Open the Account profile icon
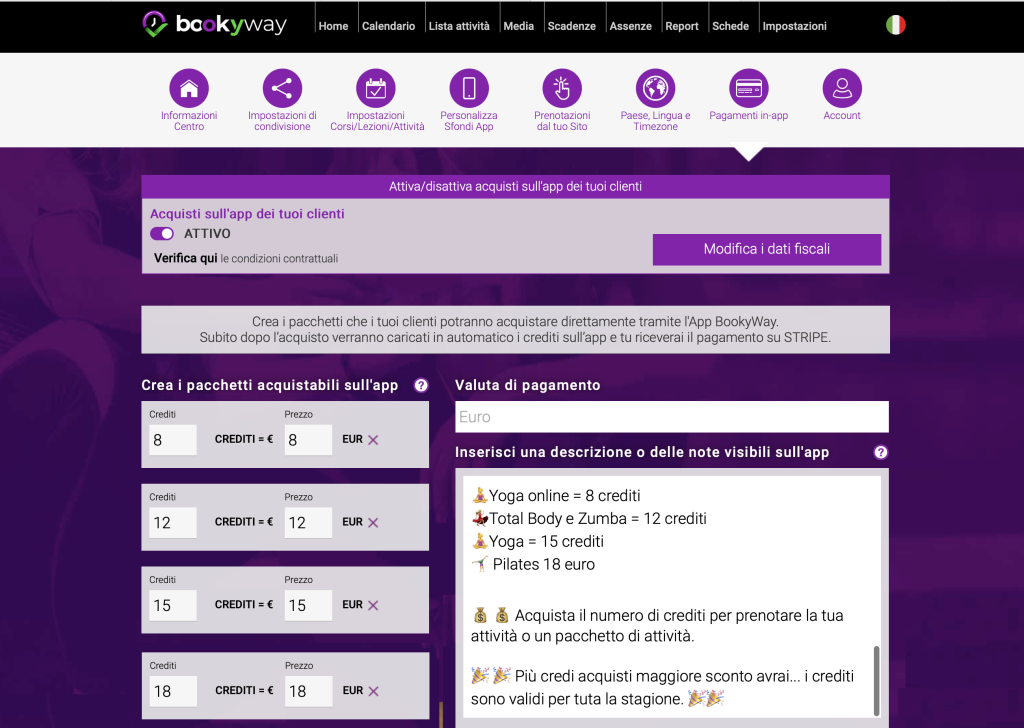1024x728 pixels. click(x=842, y=89)
